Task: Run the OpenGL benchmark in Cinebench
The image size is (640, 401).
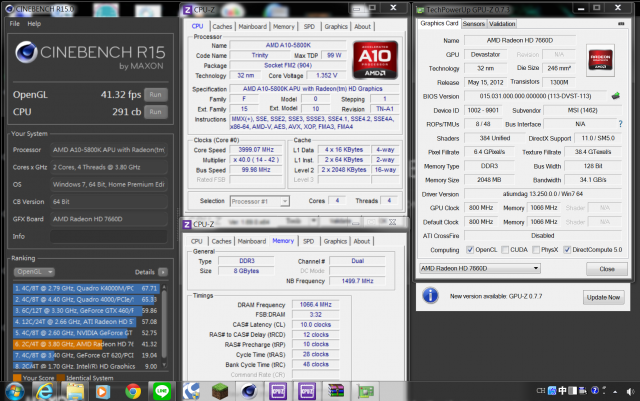Action: pos(156,95)
